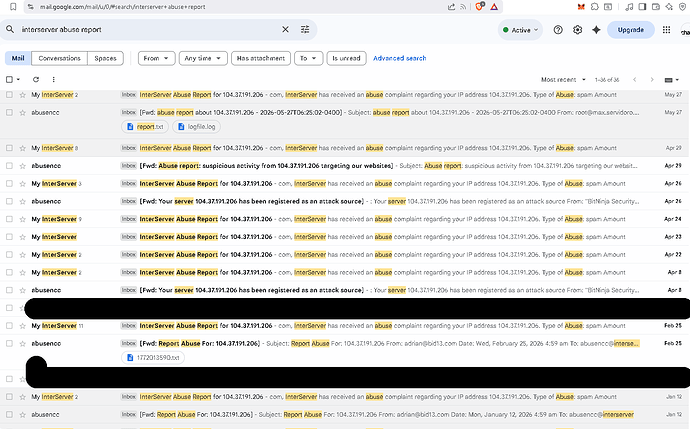690x429 pixels.
Task: Toggle the Is unread filter
Action: (x=346, y=58)
